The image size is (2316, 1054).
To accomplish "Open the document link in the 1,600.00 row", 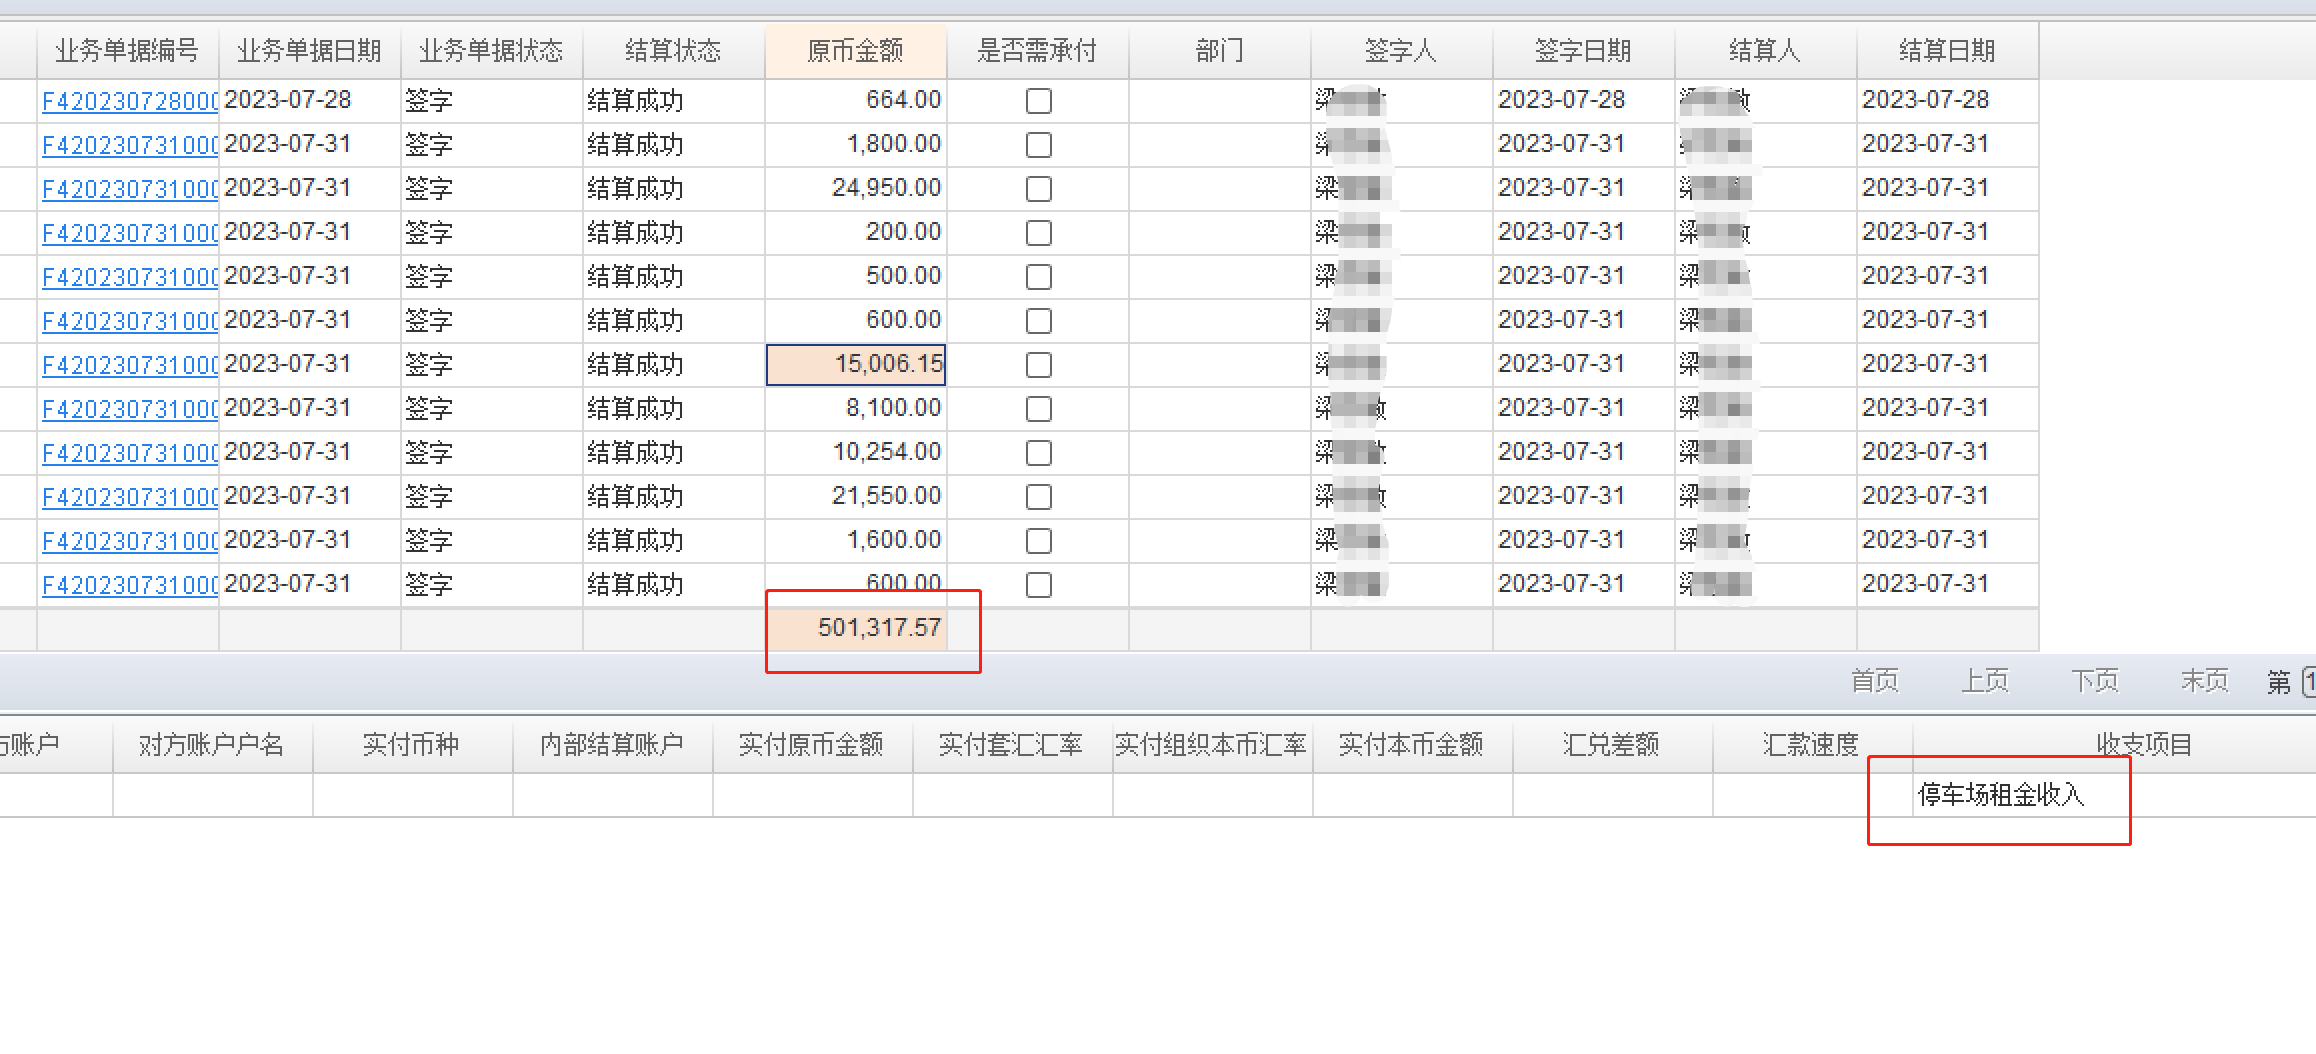I will (x=130, y=541).
